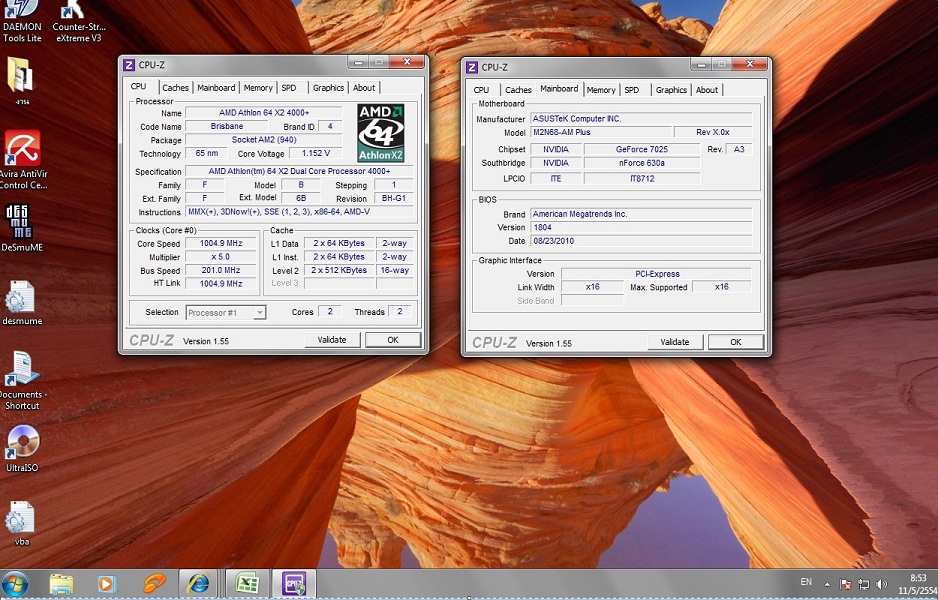Click Internet Explorer in the taskbar
Screen dimensions: 938x600
pos(198,583)
